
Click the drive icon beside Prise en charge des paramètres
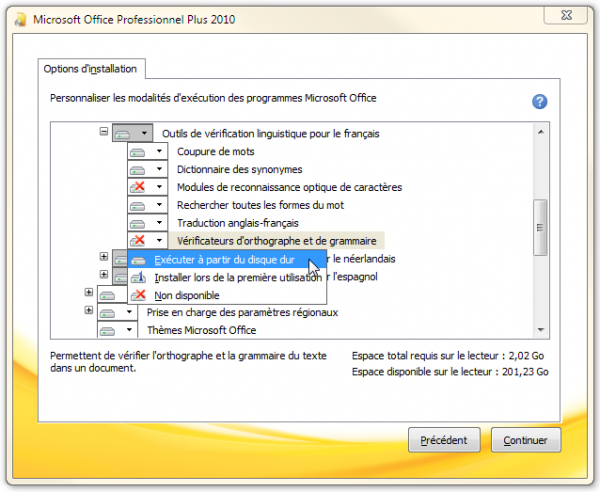click(x=108, y=313)
